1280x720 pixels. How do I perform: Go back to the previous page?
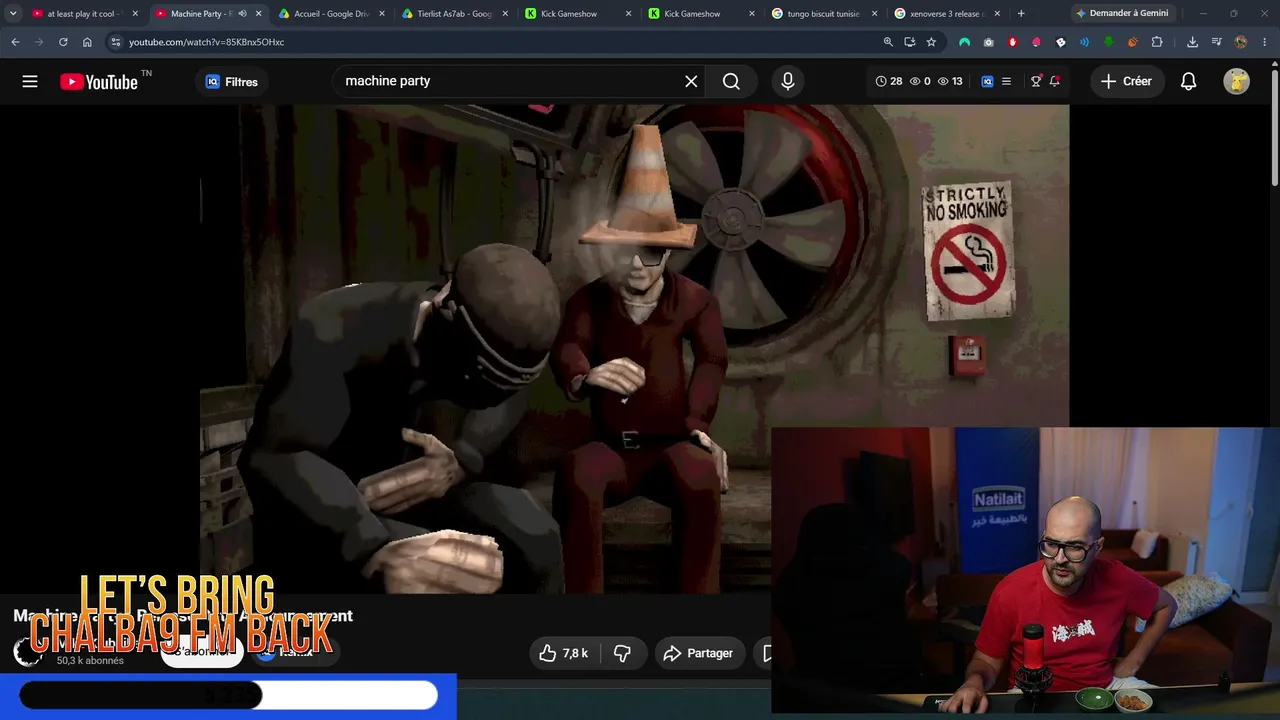(x=15, y=42)
